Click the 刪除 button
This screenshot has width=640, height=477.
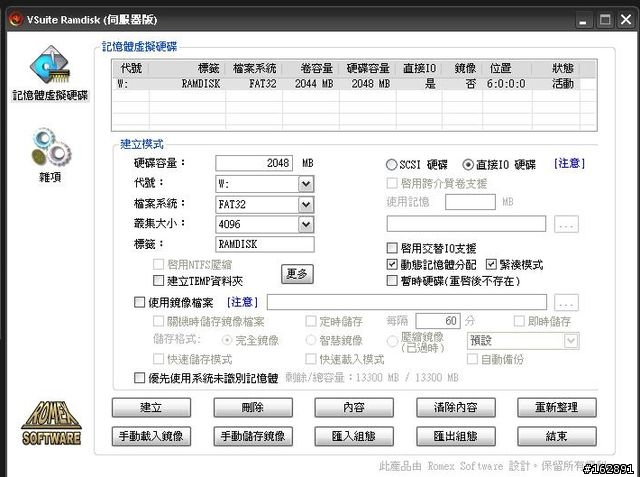click(x=253, y=407)
